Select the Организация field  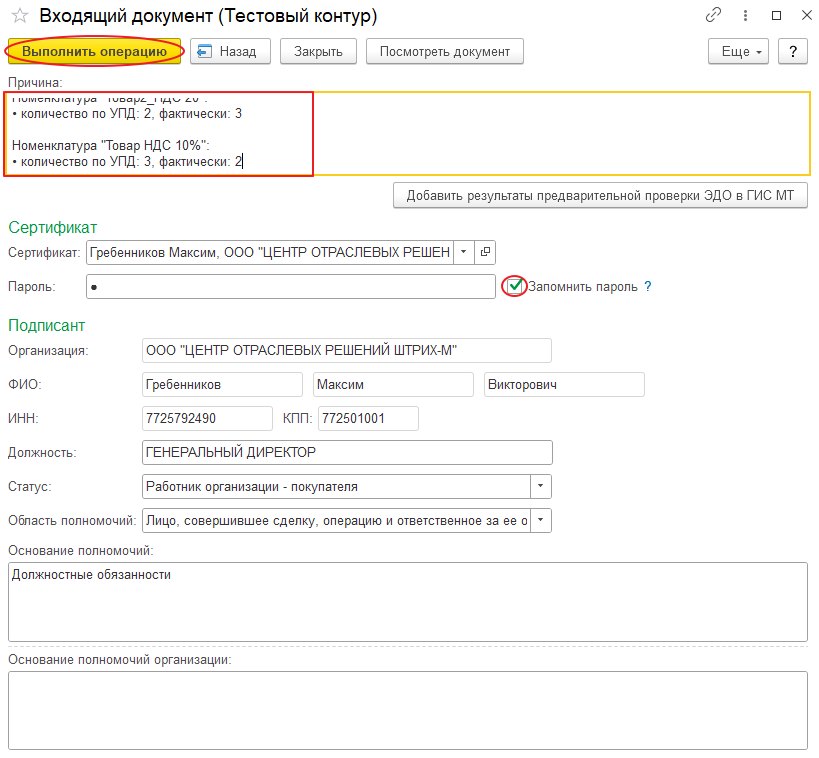347,350
